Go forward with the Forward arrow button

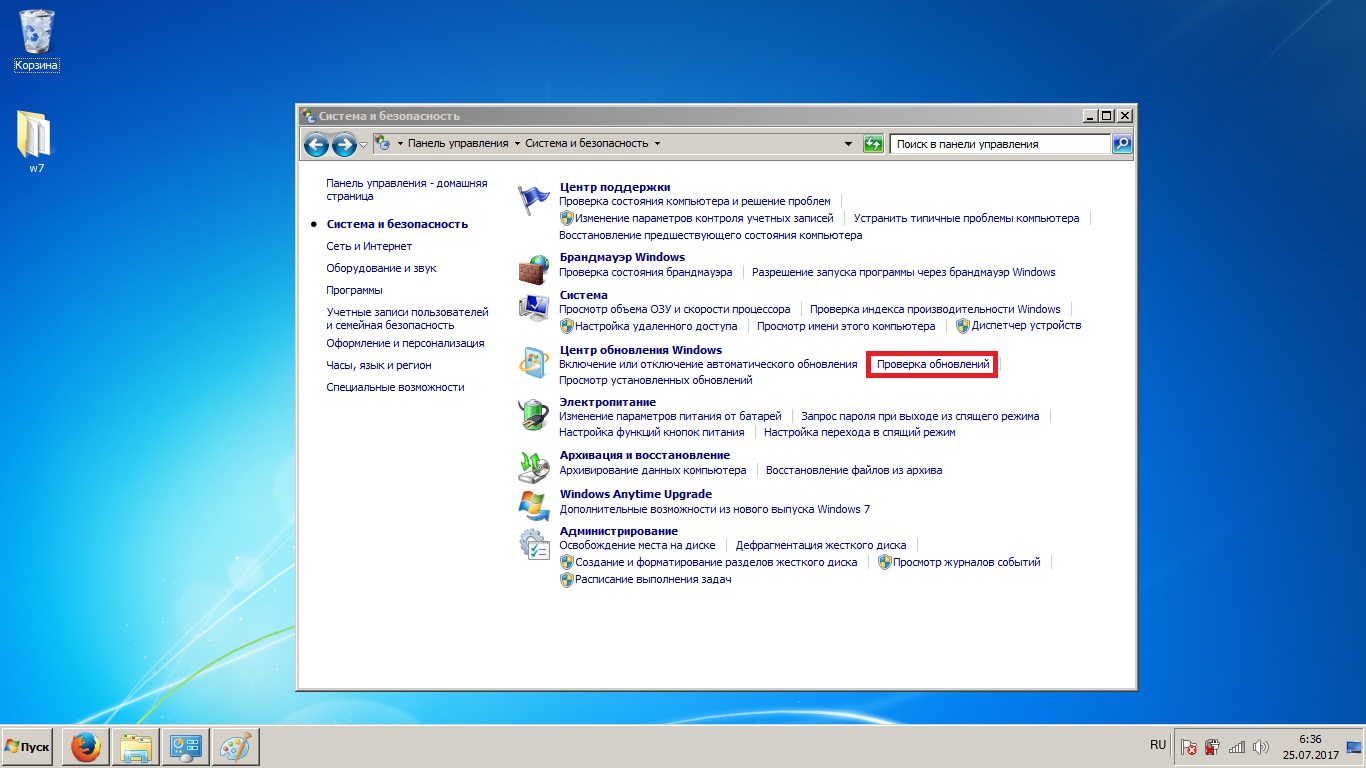click(x=344, y=144)
